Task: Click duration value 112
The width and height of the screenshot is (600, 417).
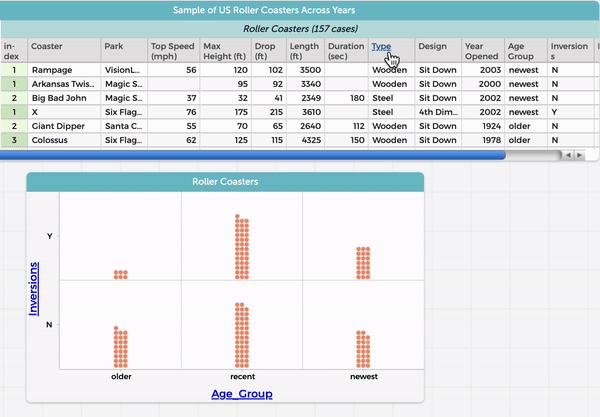Action: click(x=347, y=126)
